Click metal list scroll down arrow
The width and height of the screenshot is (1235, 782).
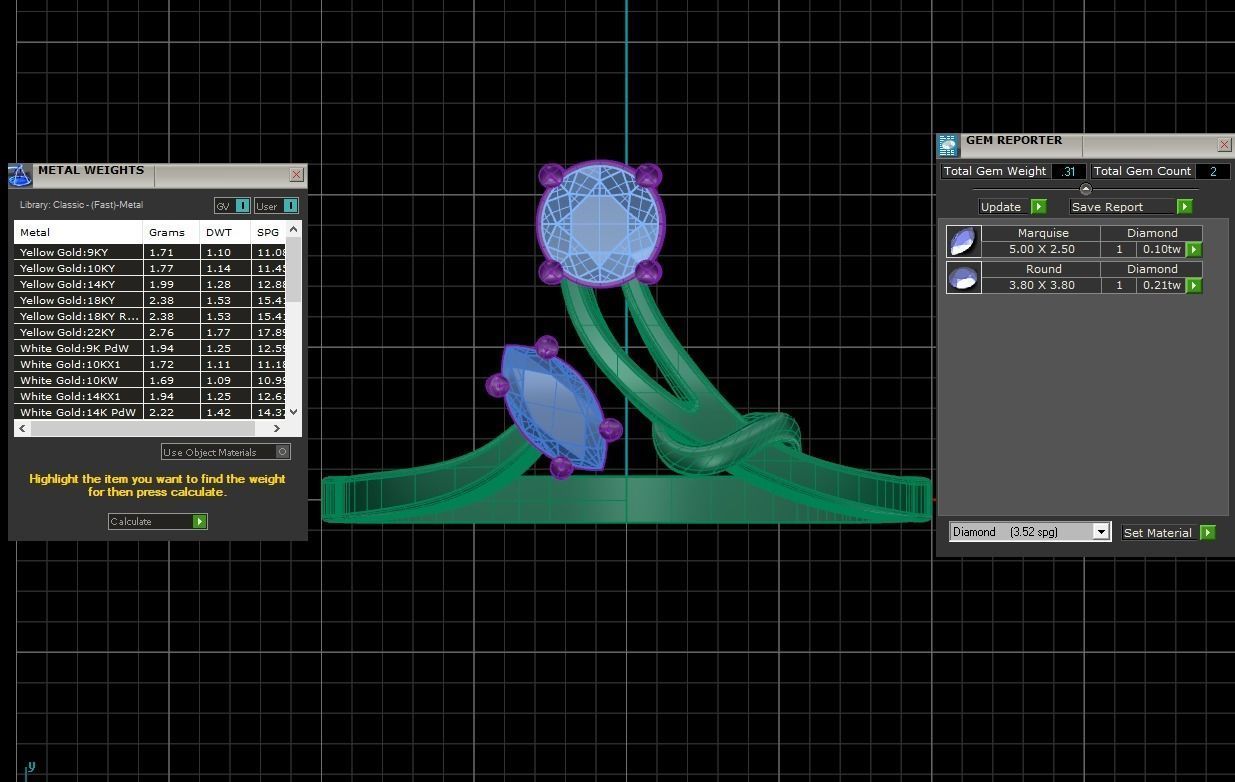pos(293,412)
